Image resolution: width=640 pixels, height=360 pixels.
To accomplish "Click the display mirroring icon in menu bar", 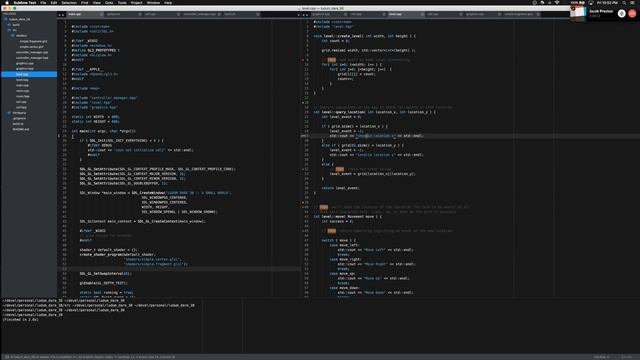I will (591, 2).
